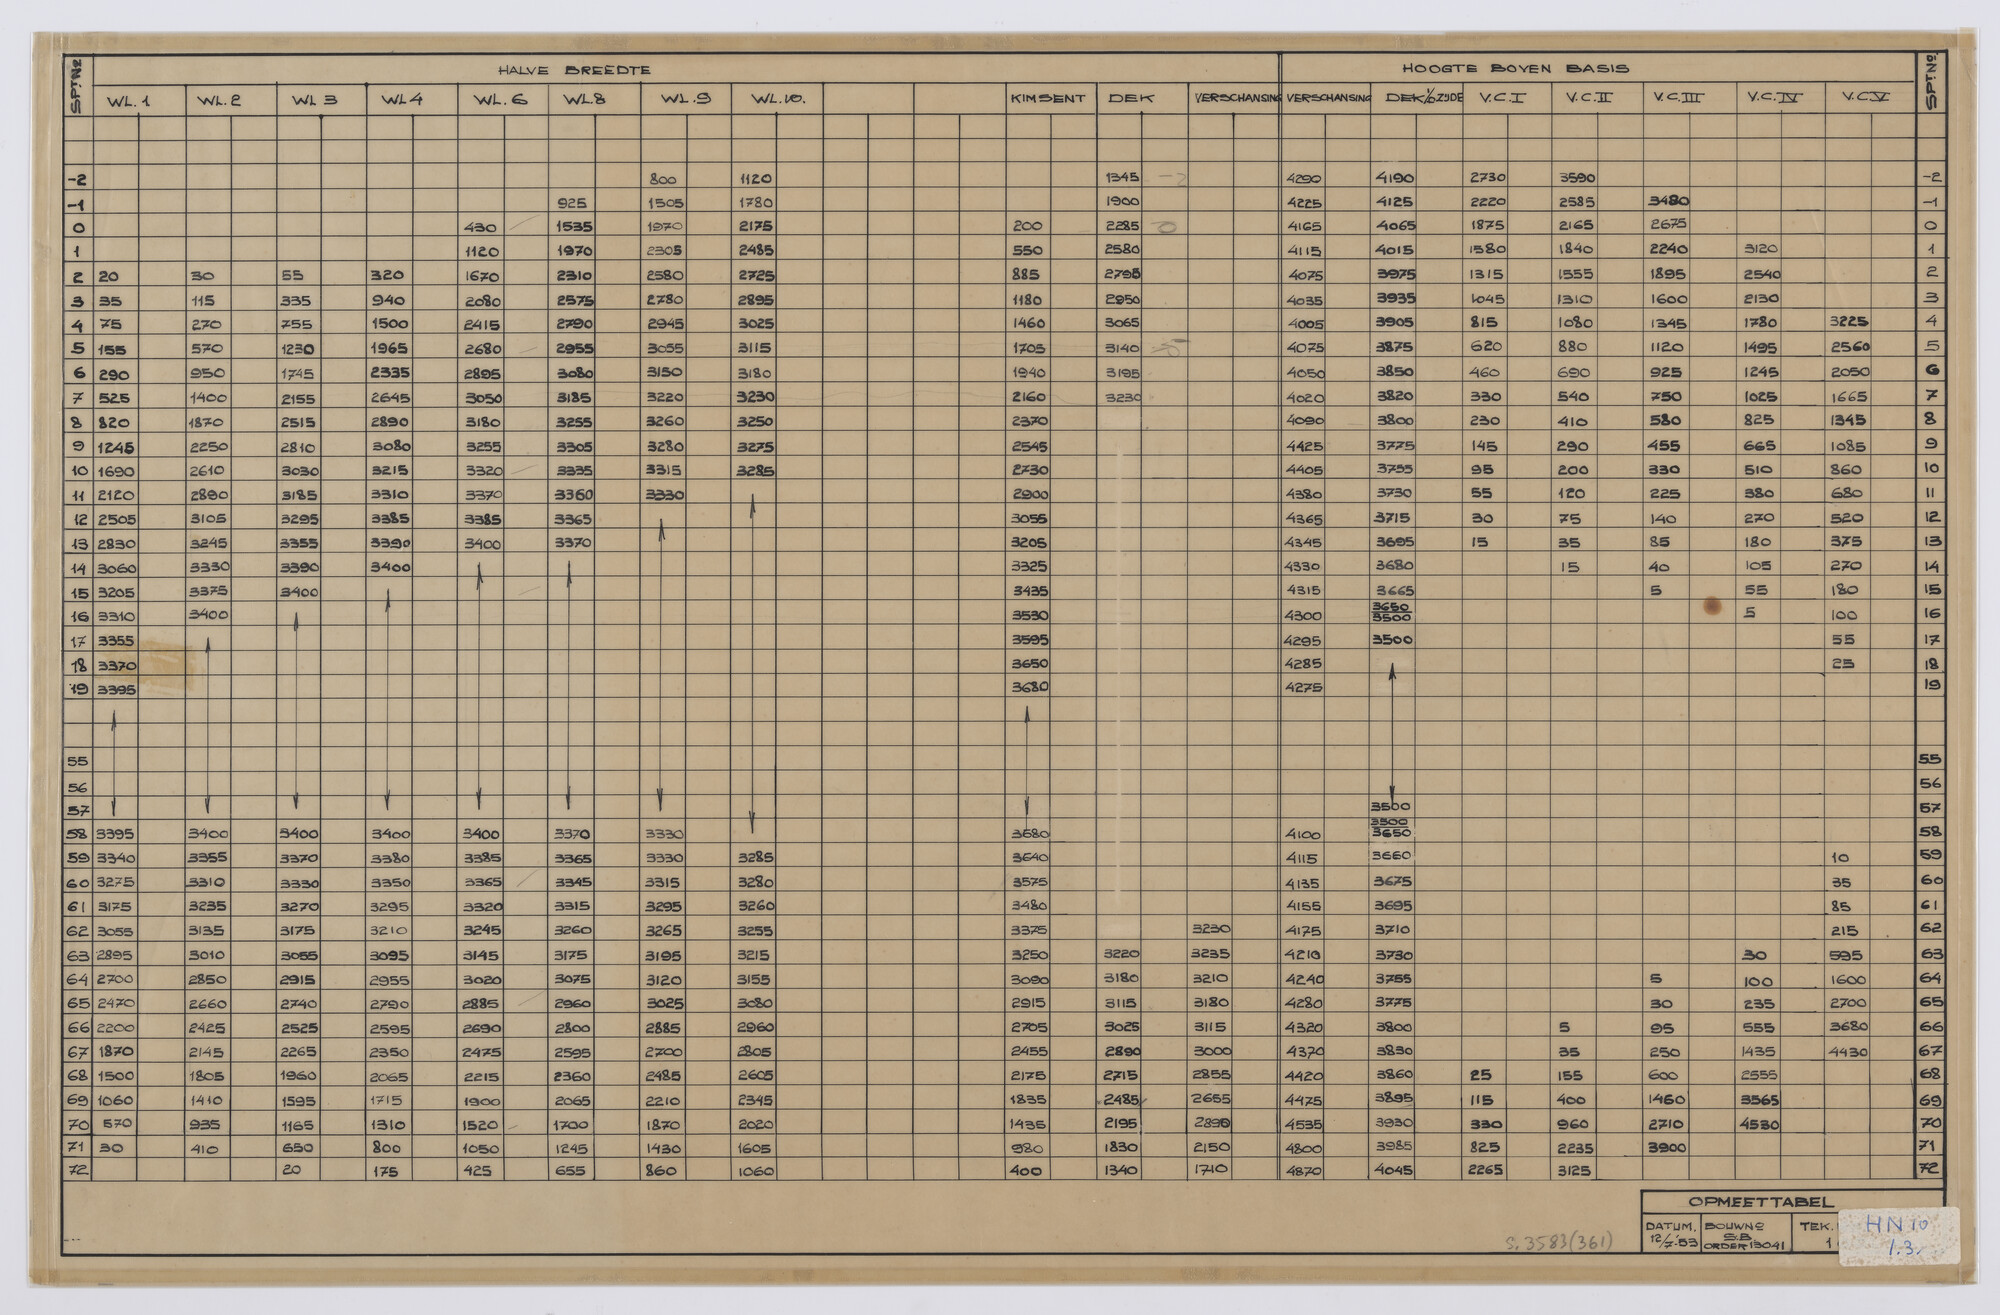Click the V.C.I column header

click(1502, 98)
